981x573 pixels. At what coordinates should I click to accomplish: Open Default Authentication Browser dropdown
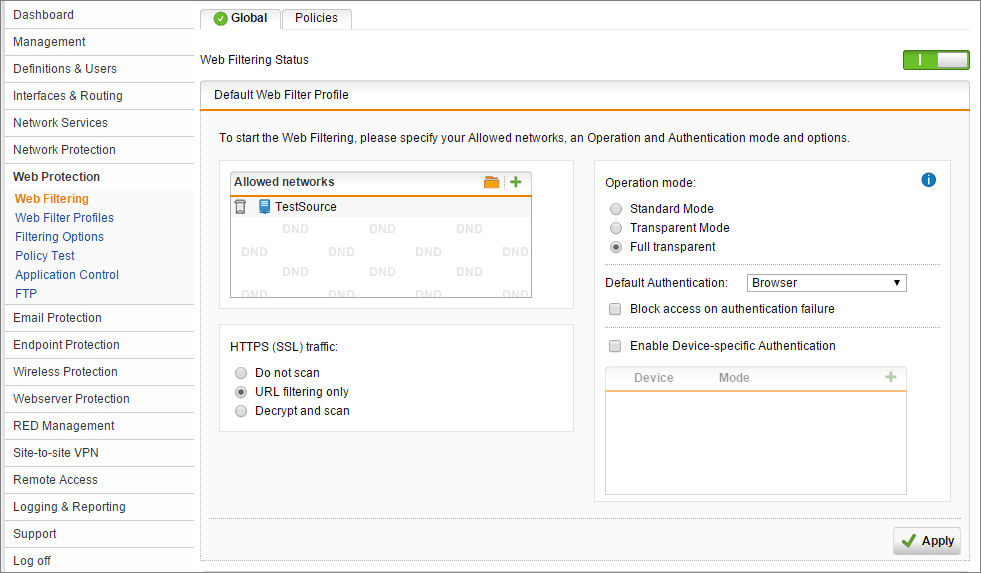(x=826, y=283)
